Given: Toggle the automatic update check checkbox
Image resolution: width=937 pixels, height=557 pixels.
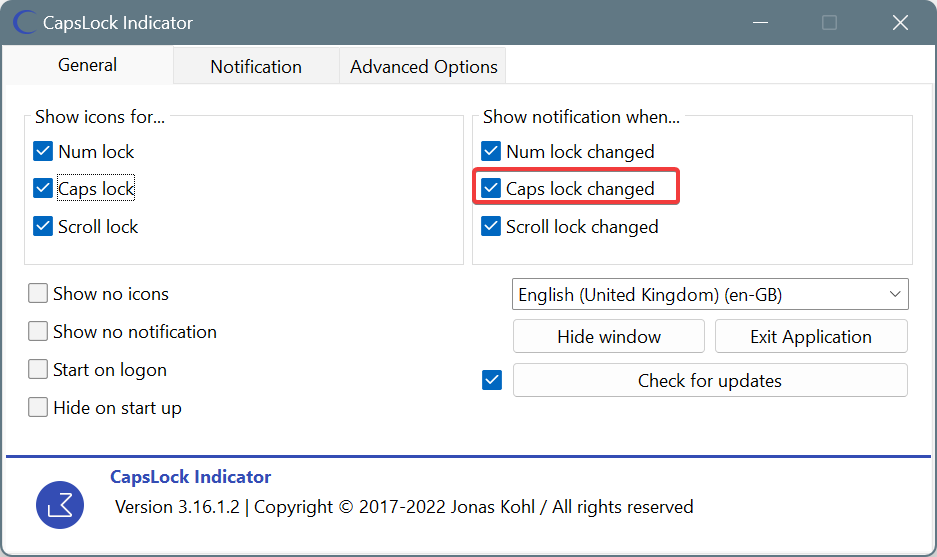Looking at the screenshot, I should tap(492, 380).
